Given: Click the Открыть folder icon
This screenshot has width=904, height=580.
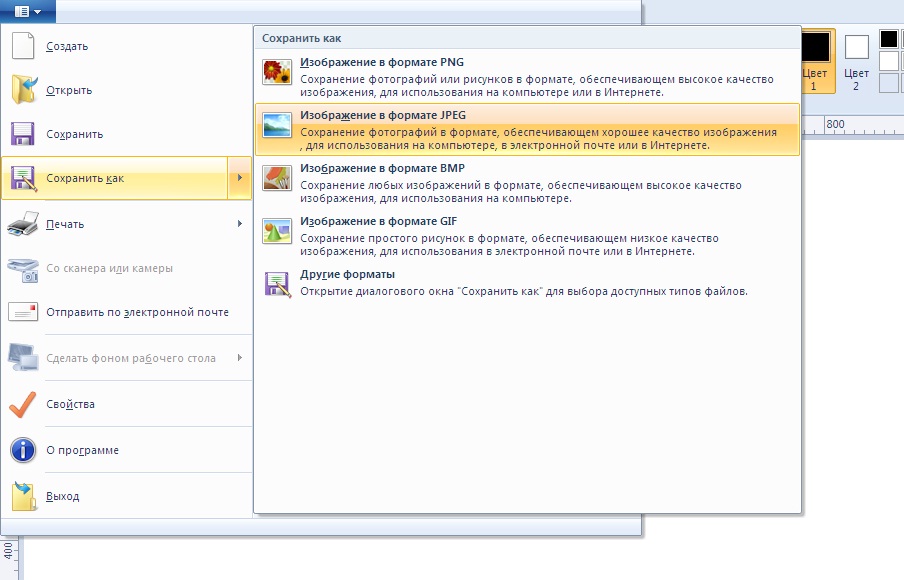Looking at the screenshot, I should 23,90.
